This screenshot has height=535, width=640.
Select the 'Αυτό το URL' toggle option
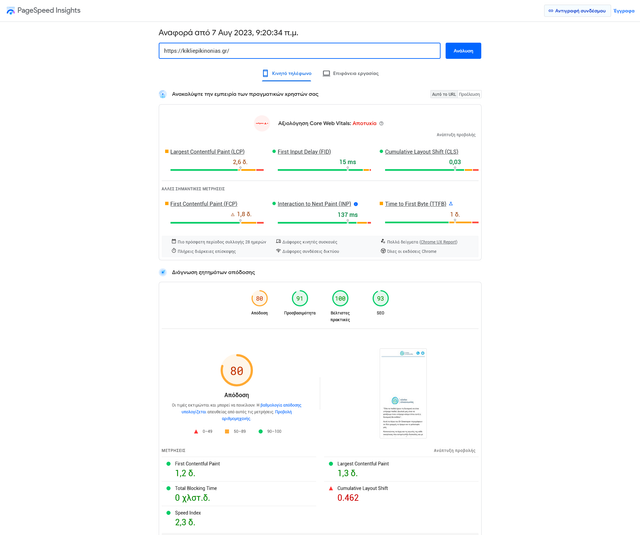point(444,94)
